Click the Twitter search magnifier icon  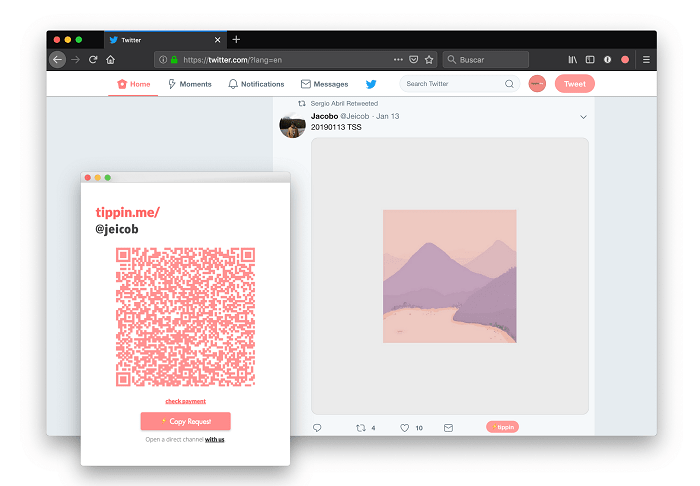click(509, 84)
